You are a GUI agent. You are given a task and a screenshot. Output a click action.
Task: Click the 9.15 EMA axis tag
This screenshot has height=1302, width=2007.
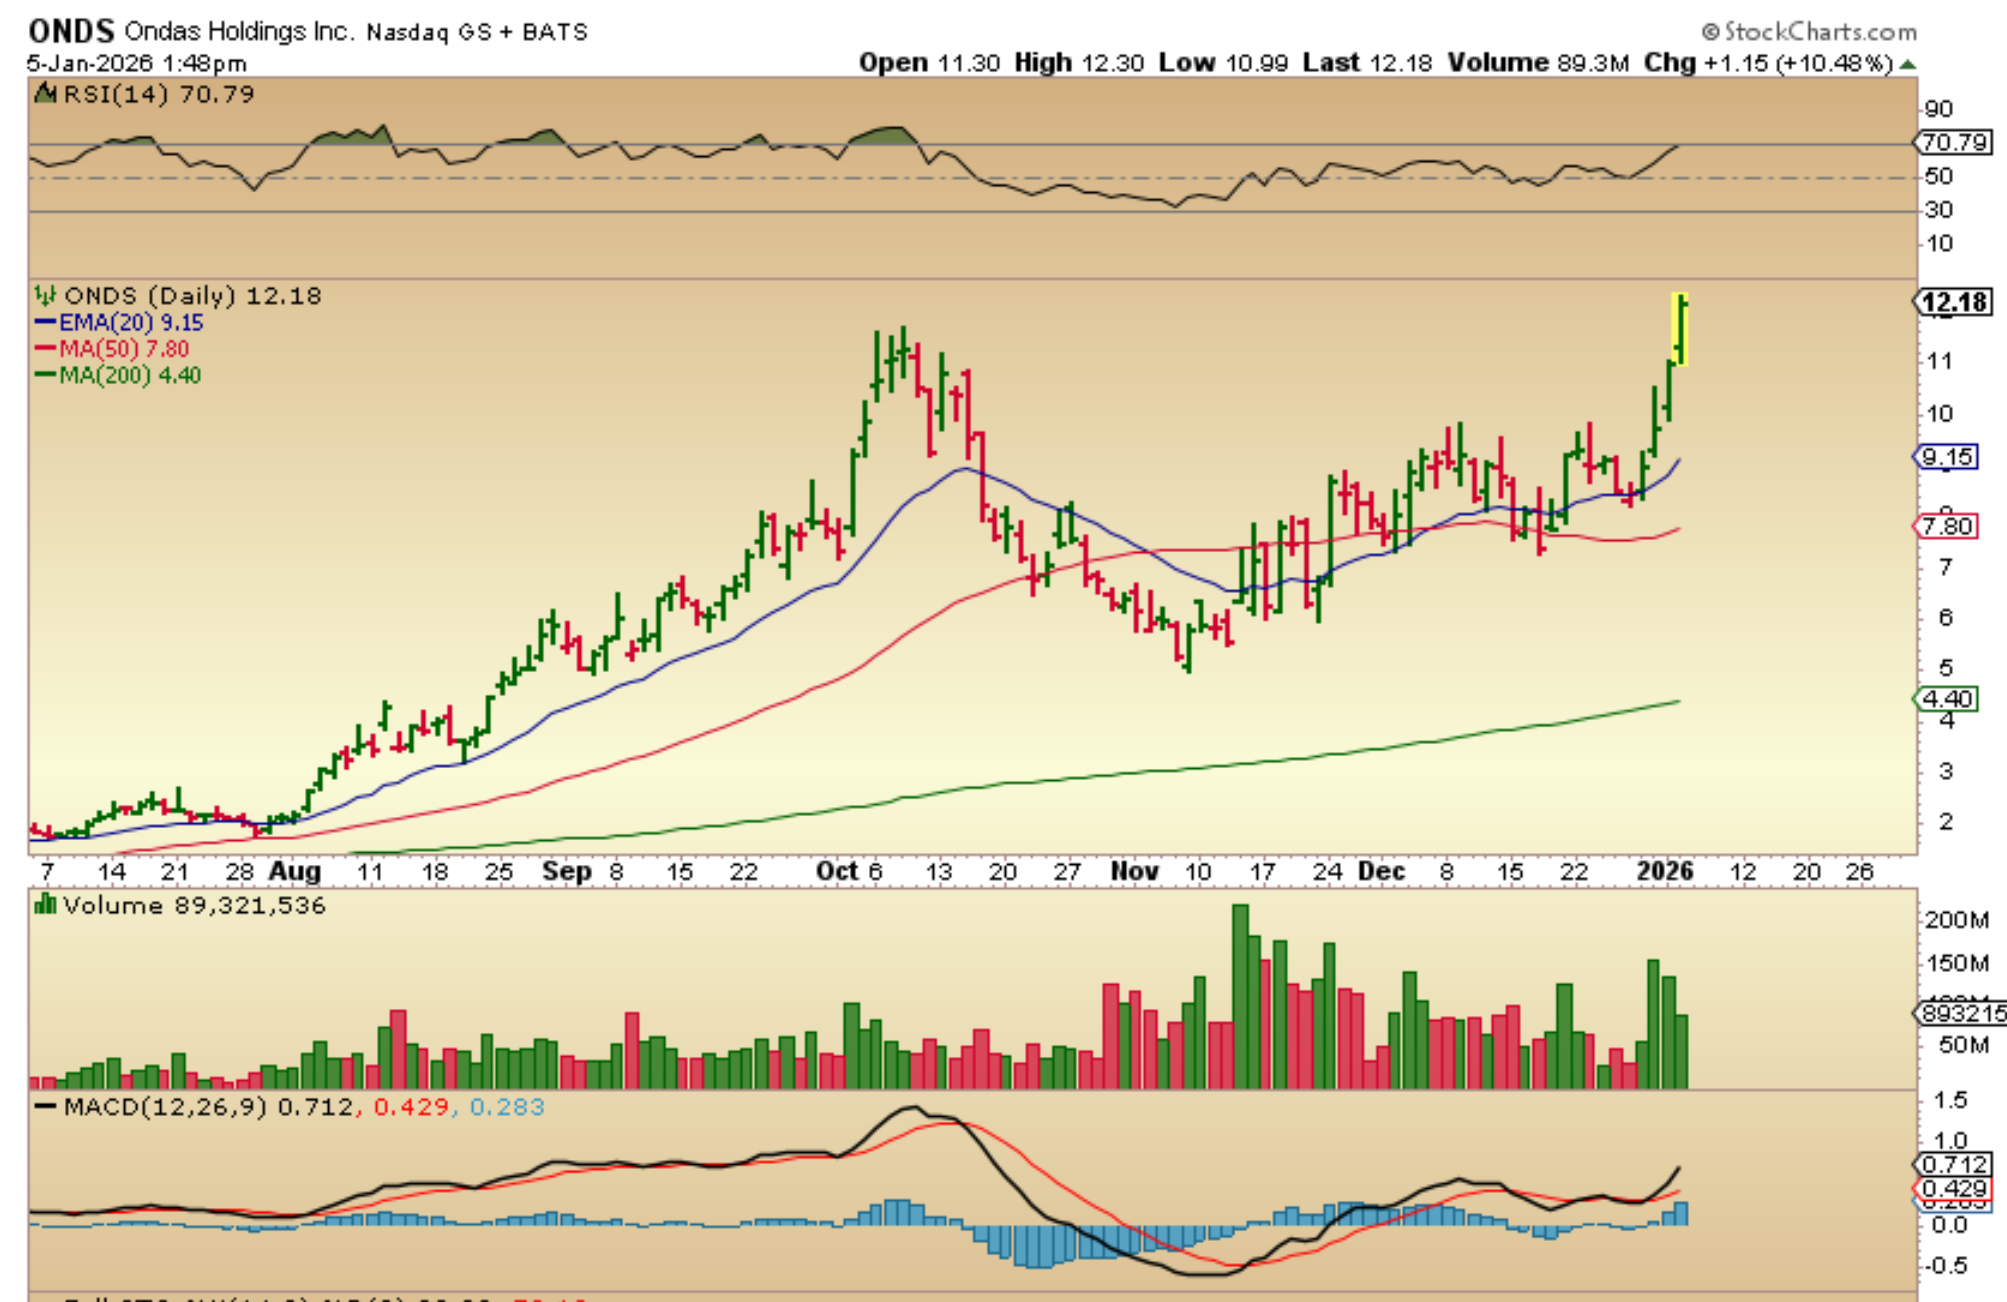(1946, 458)
